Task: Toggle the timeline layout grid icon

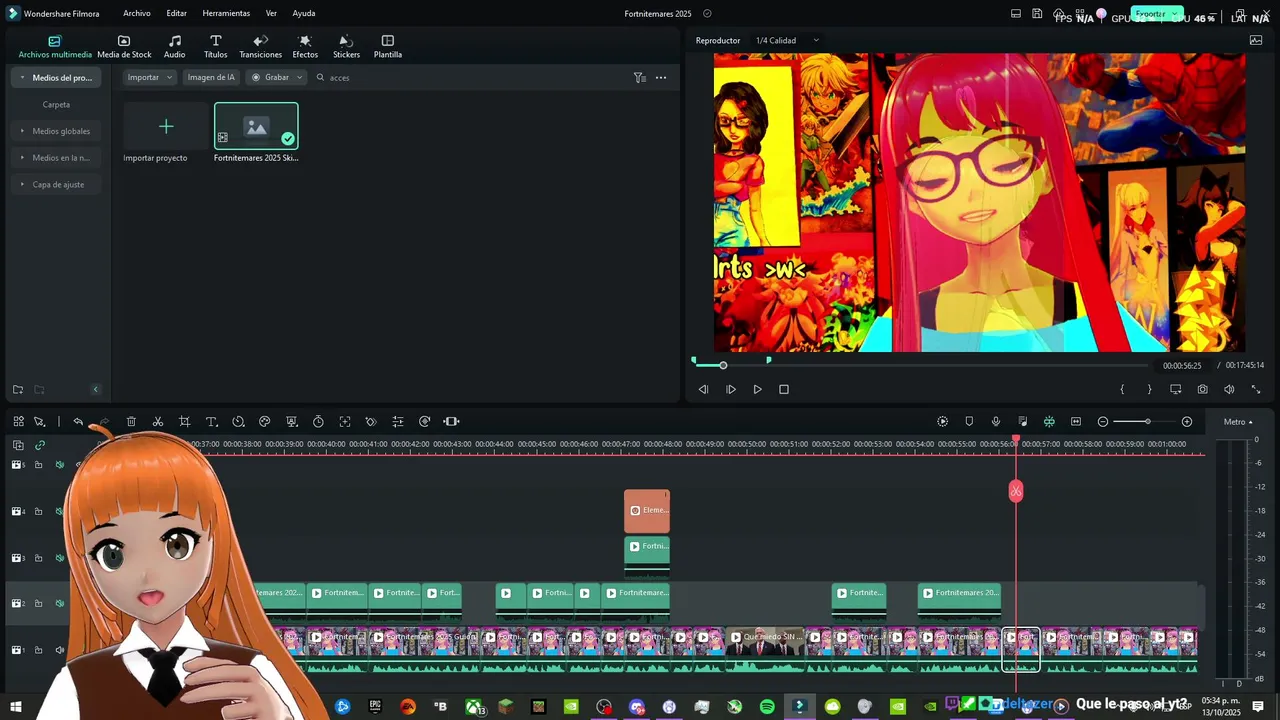Action: point(18,421)
